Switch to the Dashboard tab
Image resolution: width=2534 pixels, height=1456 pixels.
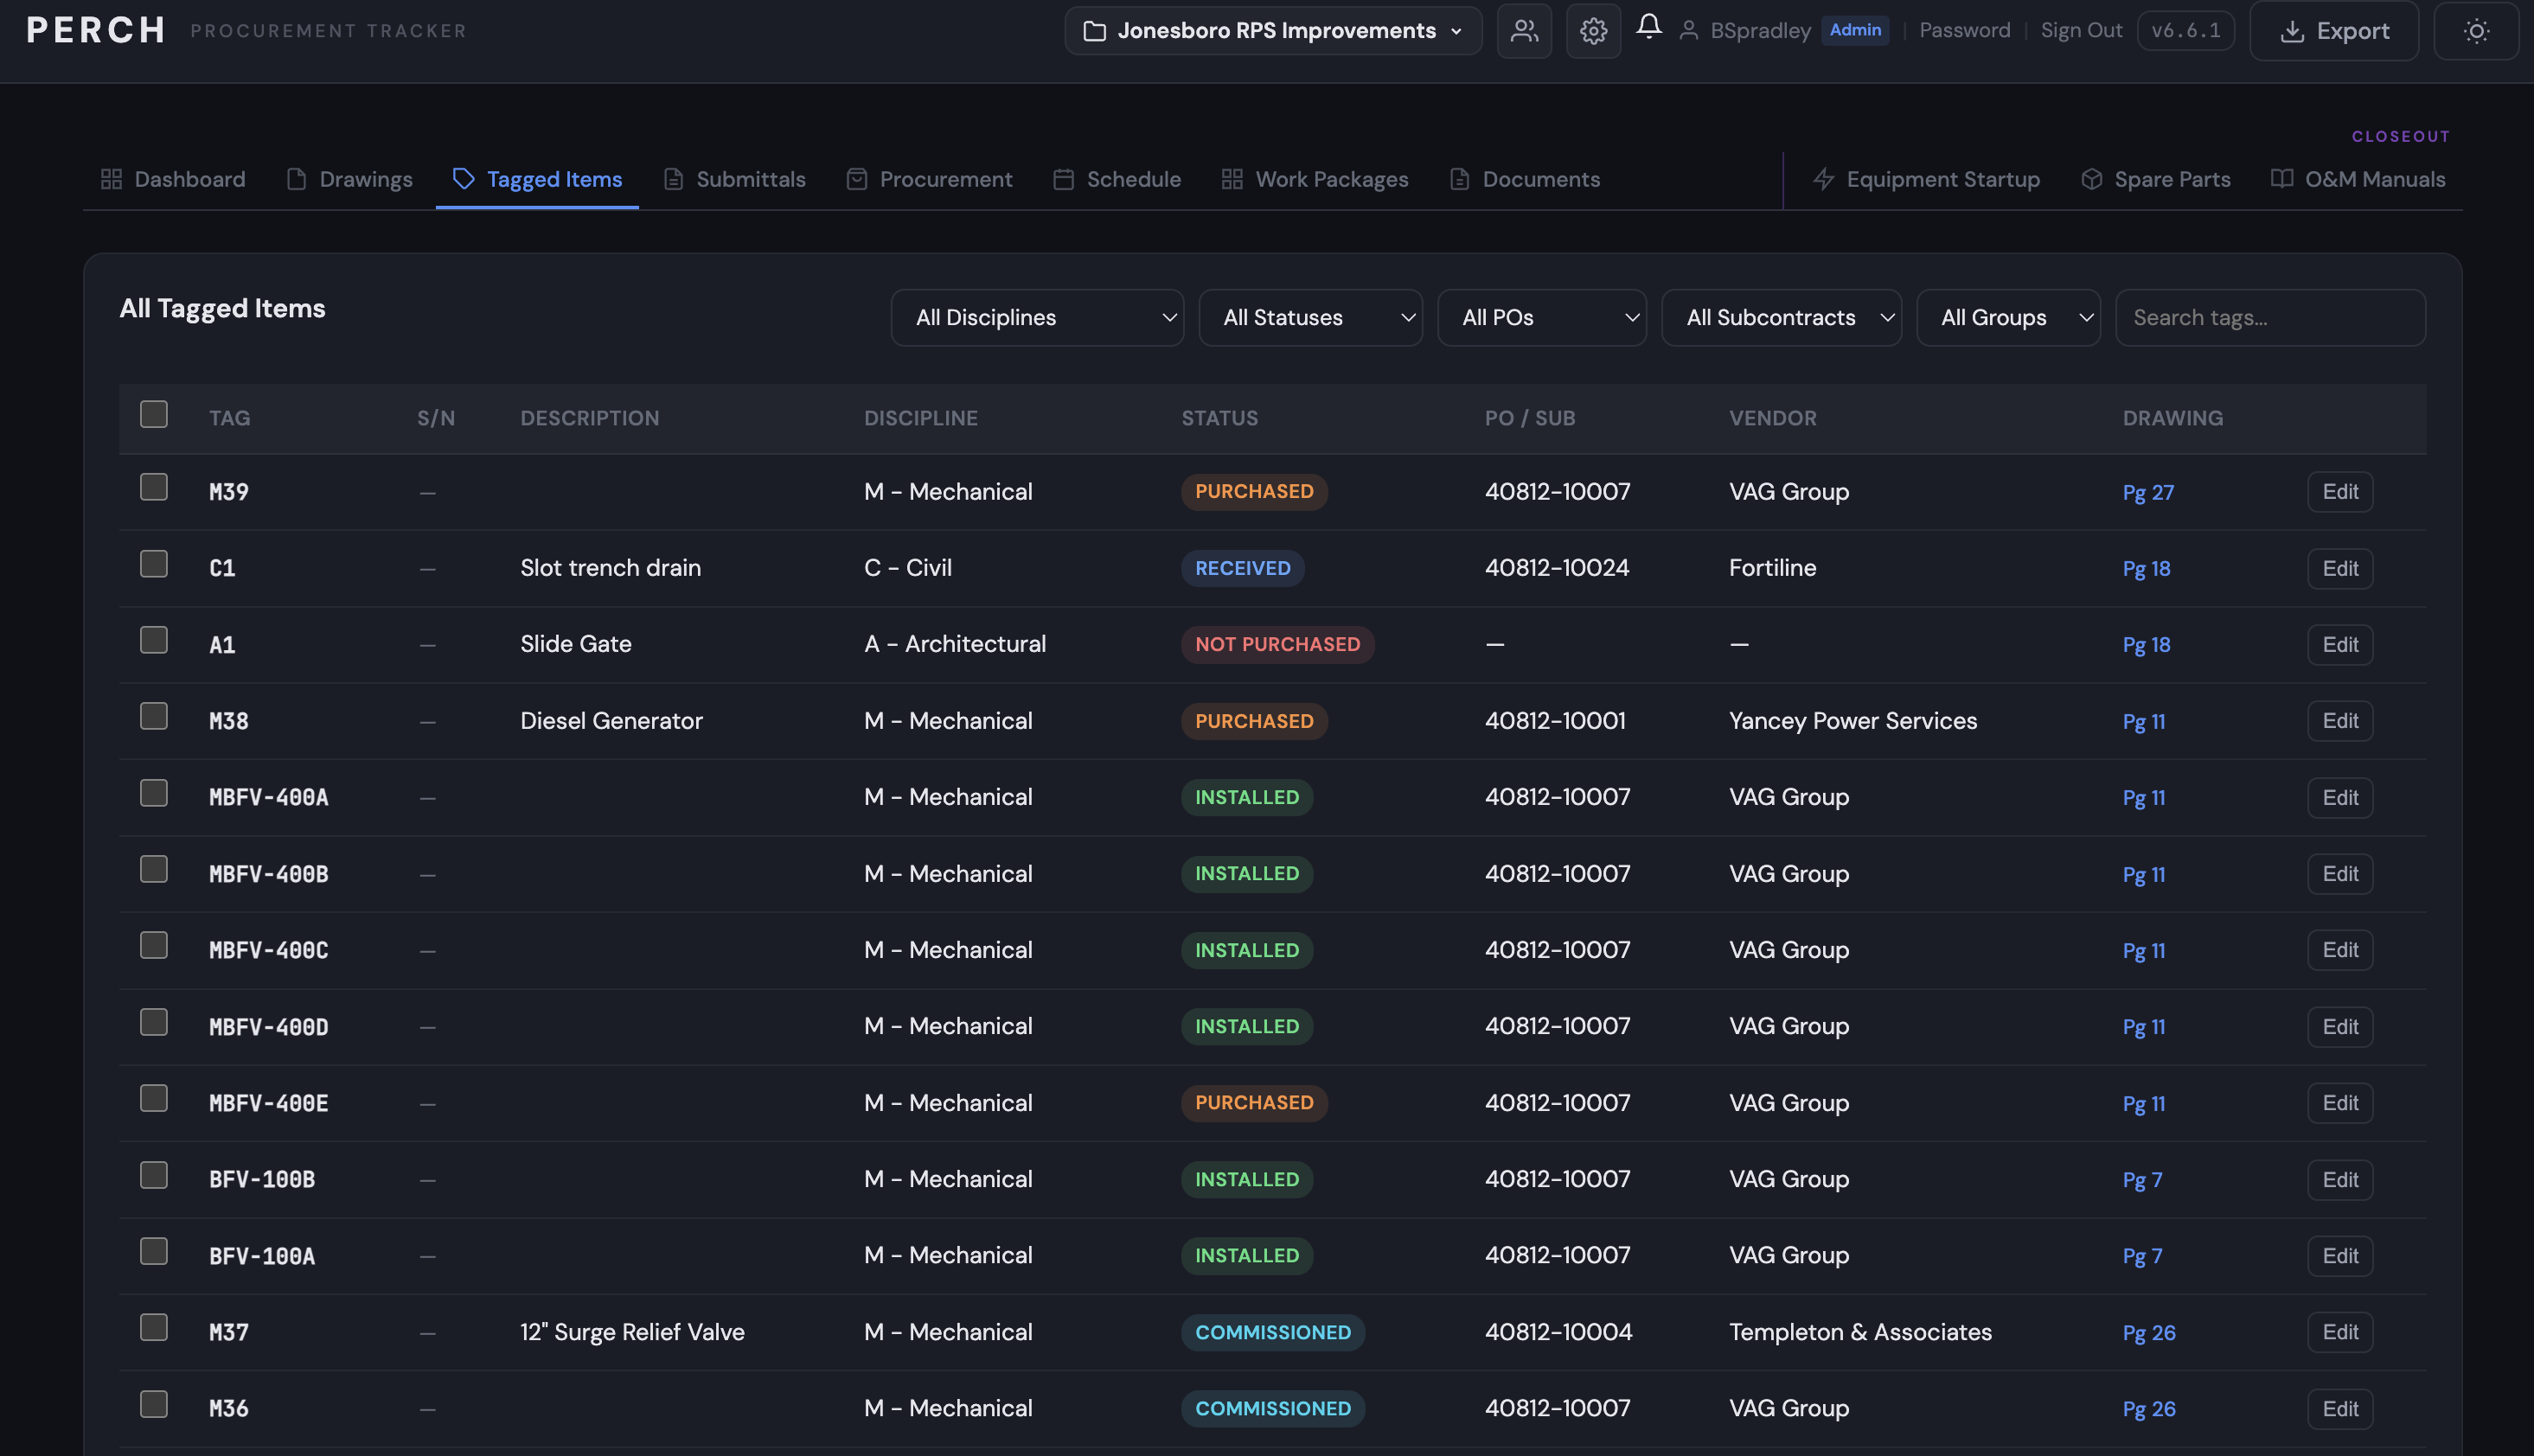point(173,179)
